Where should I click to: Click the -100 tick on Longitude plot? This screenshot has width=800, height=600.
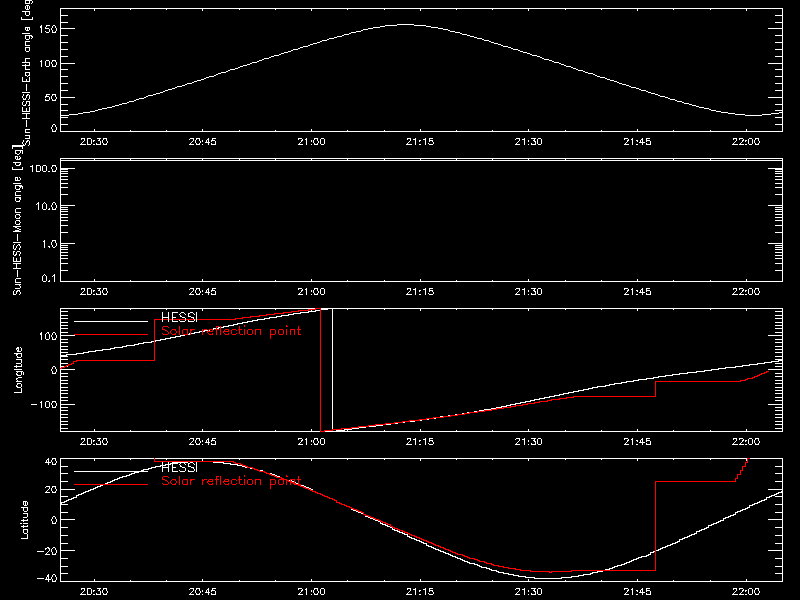(44, 404)
